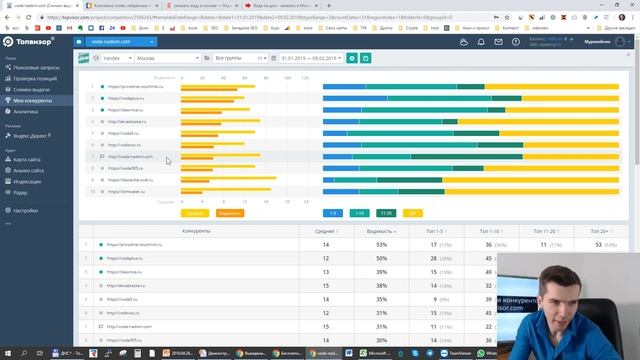Toggle the teal 1-10 legend button

pyautogui.click(x=360, y=213)
